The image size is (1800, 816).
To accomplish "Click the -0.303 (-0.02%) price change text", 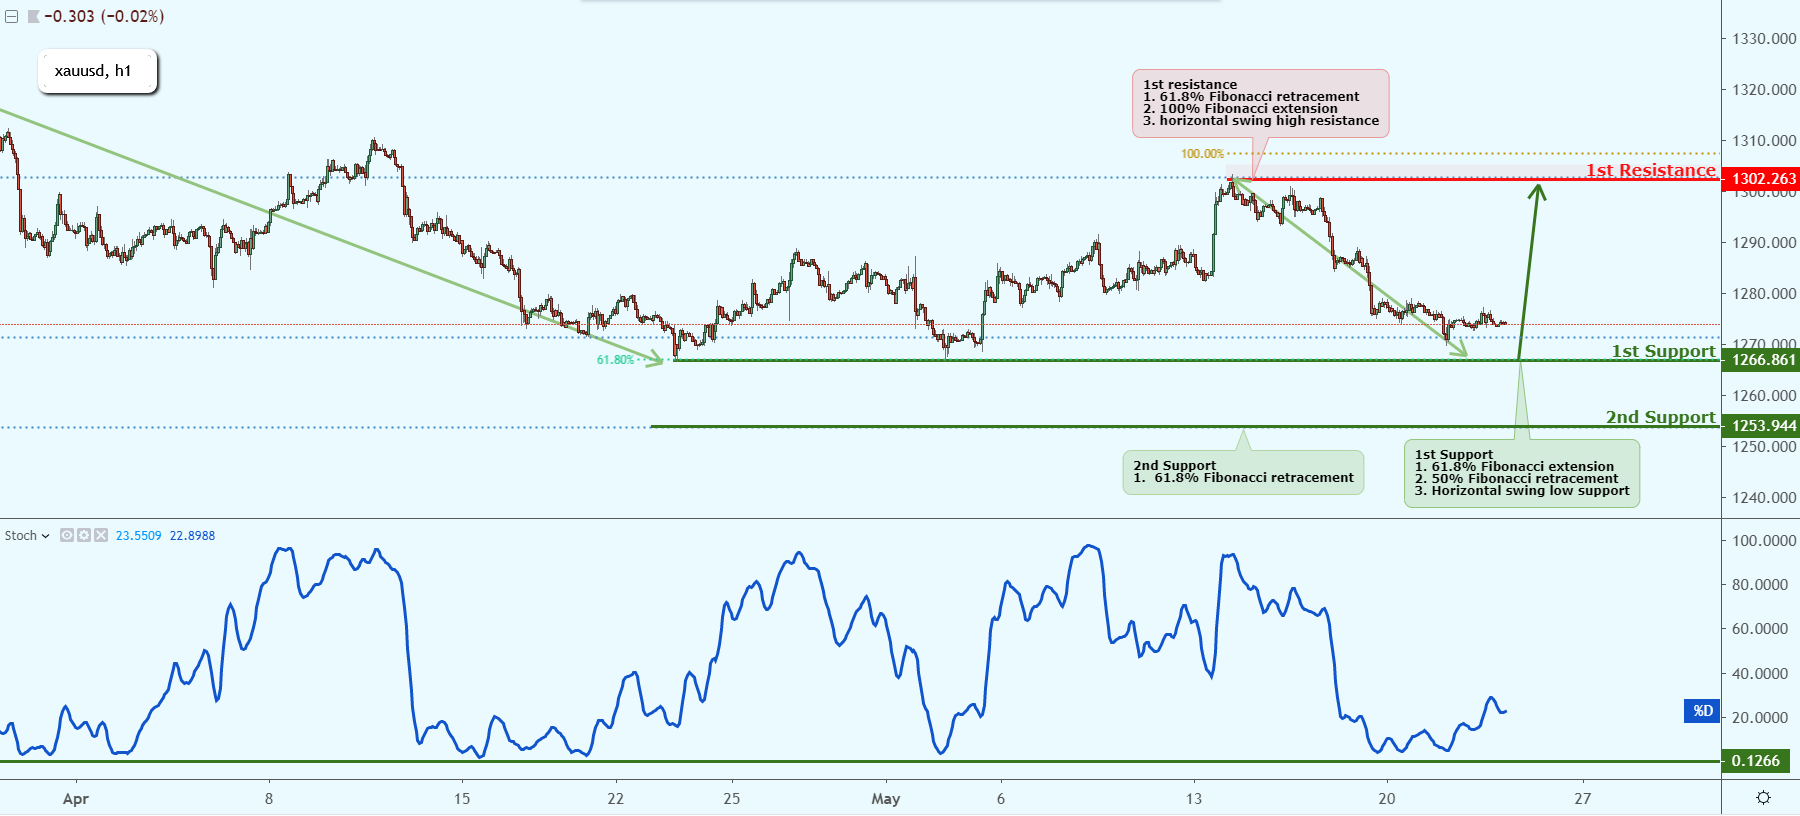I will [x=104, y=17].
